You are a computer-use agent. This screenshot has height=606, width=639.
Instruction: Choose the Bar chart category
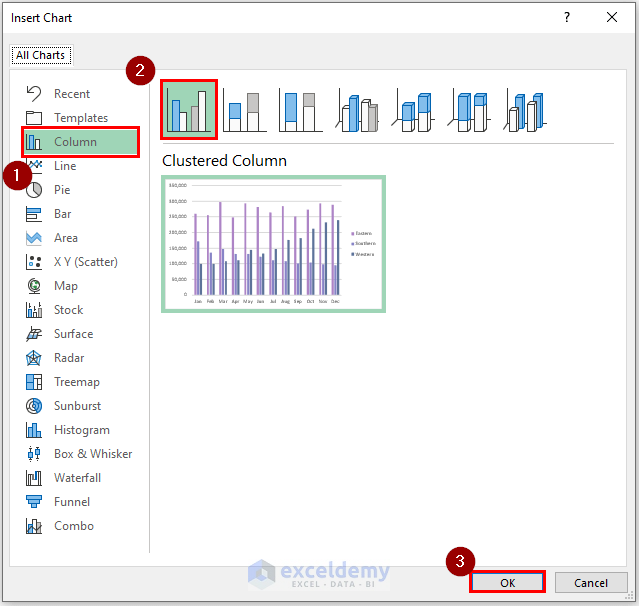point(81,214)
